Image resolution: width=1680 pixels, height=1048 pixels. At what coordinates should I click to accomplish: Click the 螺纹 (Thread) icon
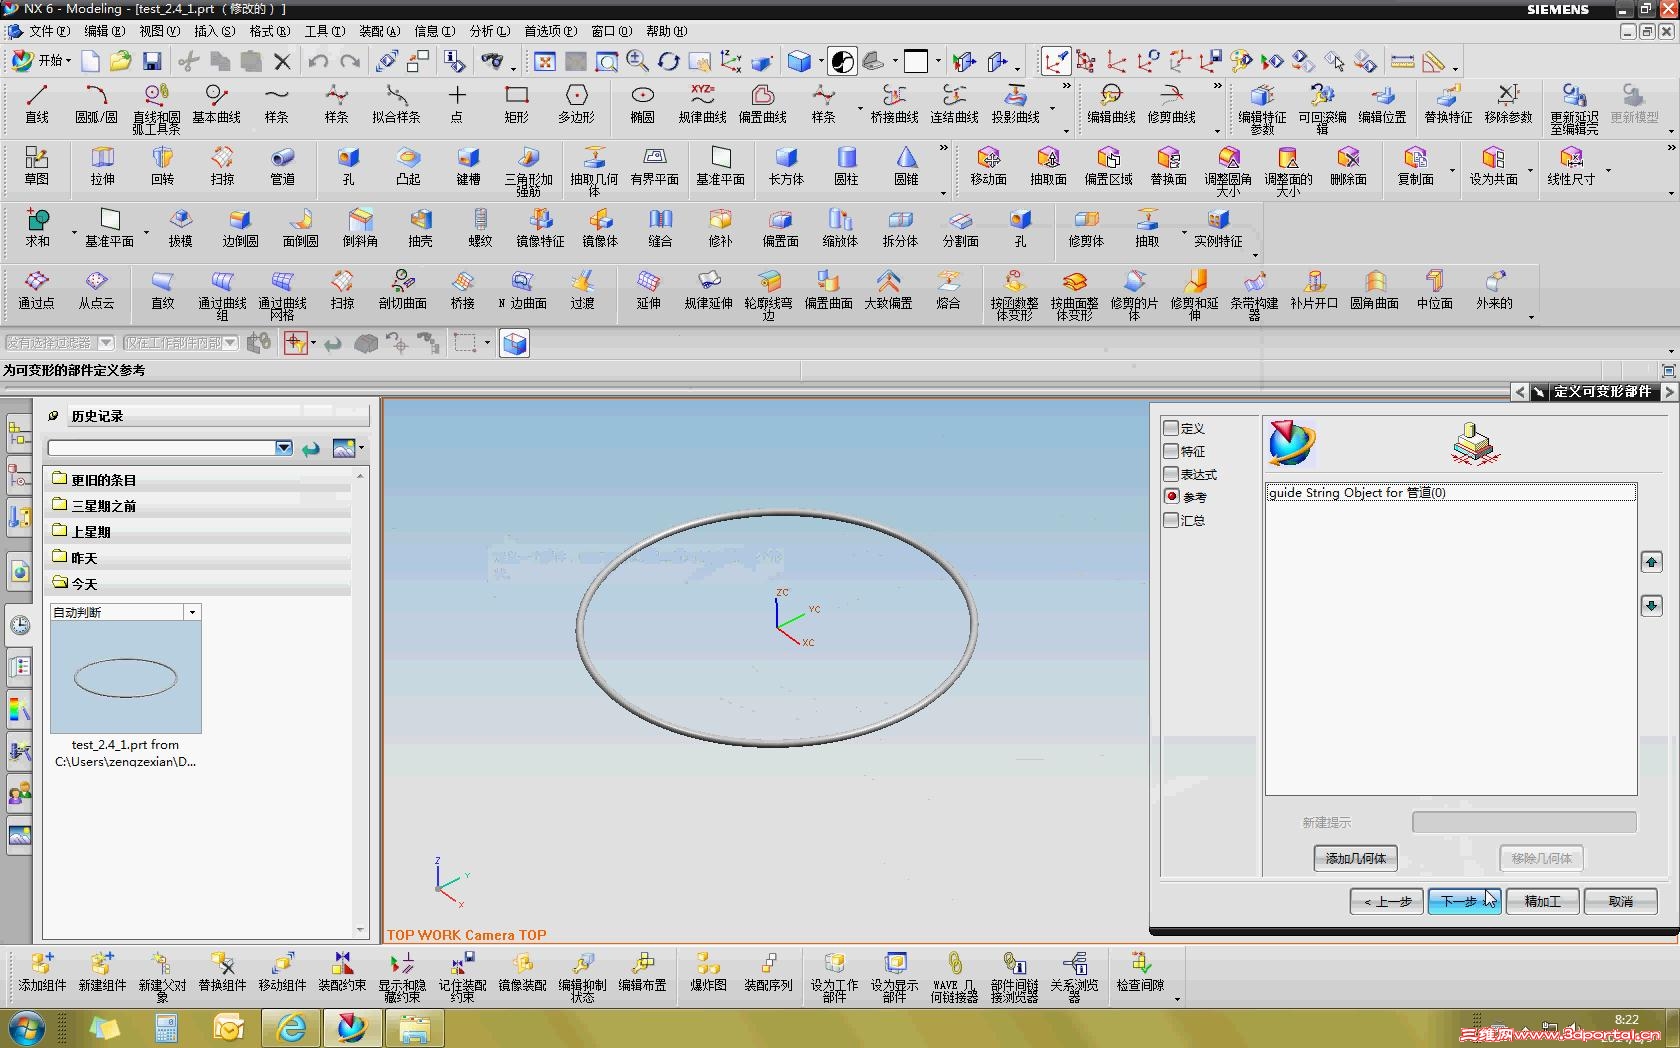[x=481, y=228]
